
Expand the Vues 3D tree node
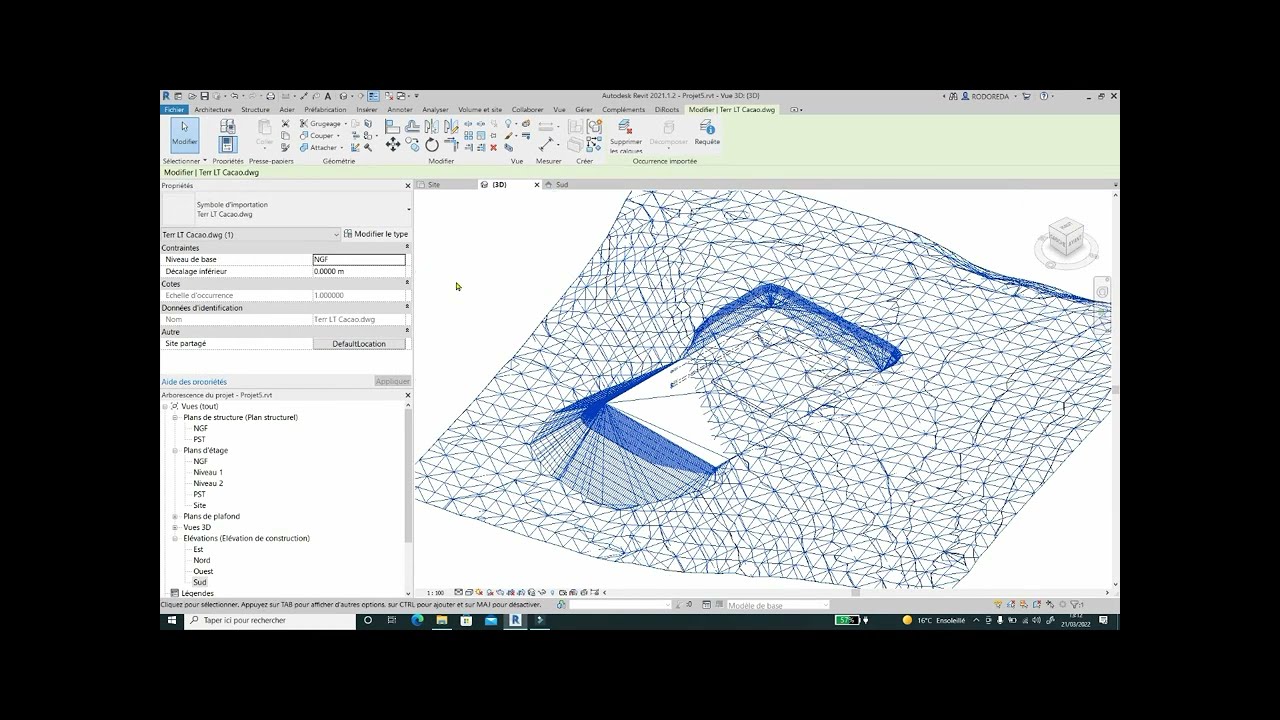(x=175, y=527)
